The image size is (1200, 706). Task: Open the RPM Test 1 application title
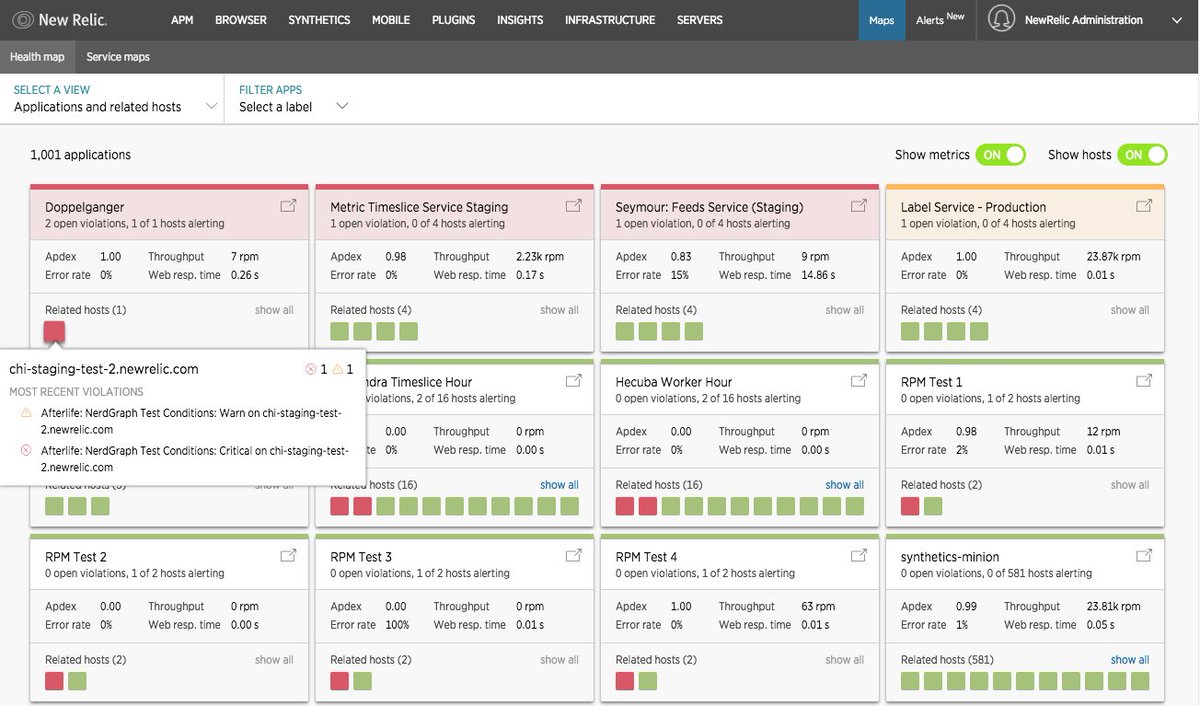[932, 382]
